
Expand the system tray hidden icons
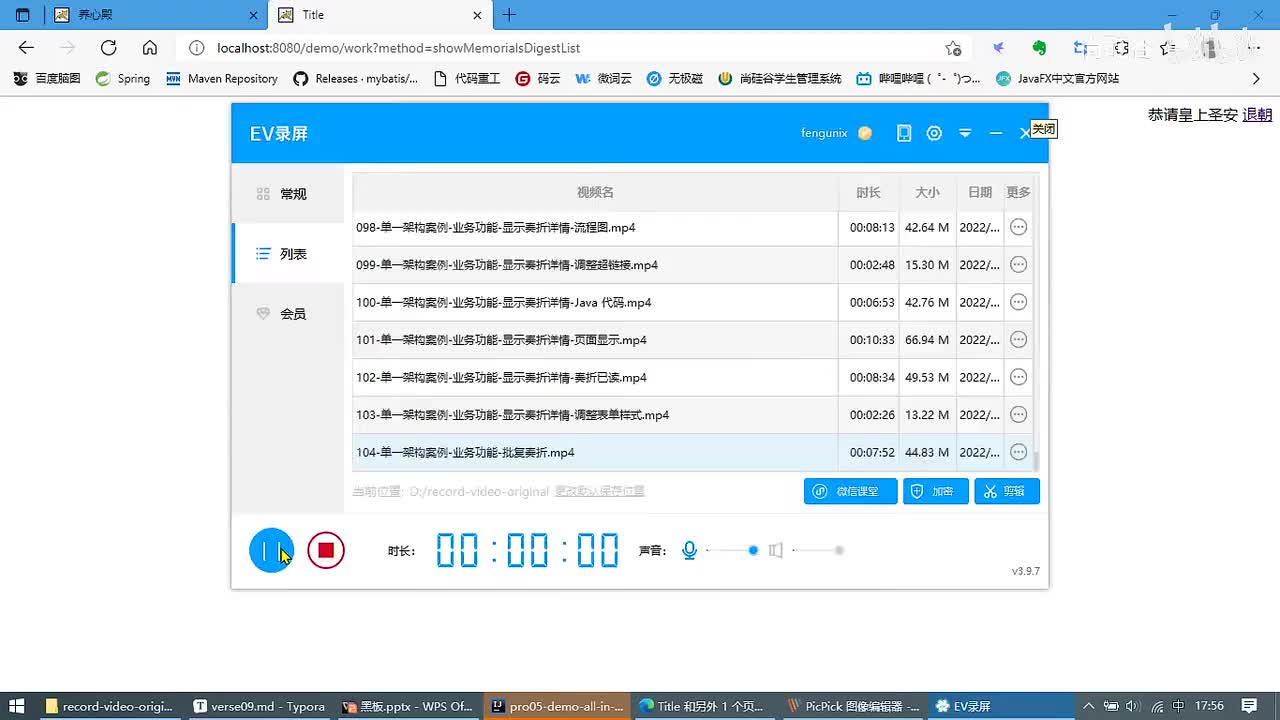tap(1088, 705)
